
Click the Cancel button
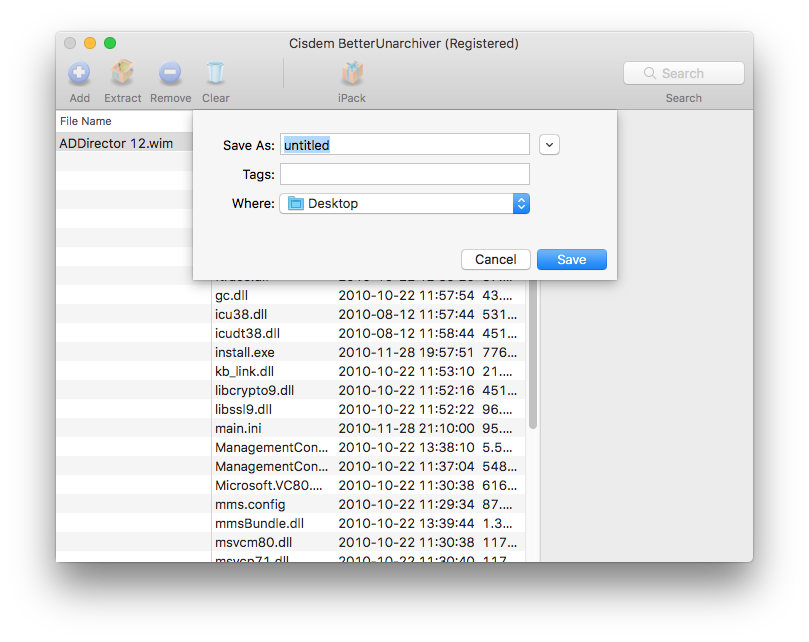[x=495, y=259]
